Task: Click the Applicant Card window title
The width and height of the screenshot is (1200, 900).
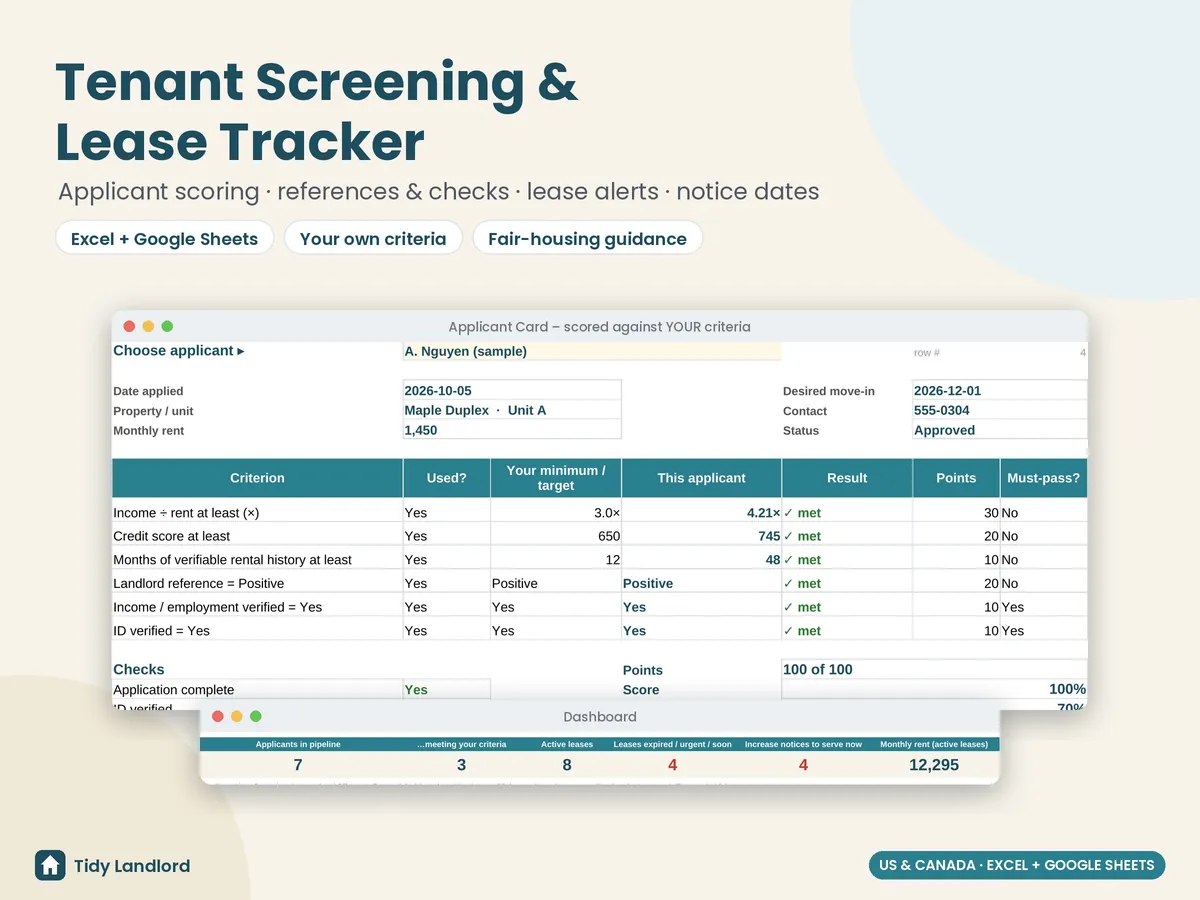Action: 599,326
